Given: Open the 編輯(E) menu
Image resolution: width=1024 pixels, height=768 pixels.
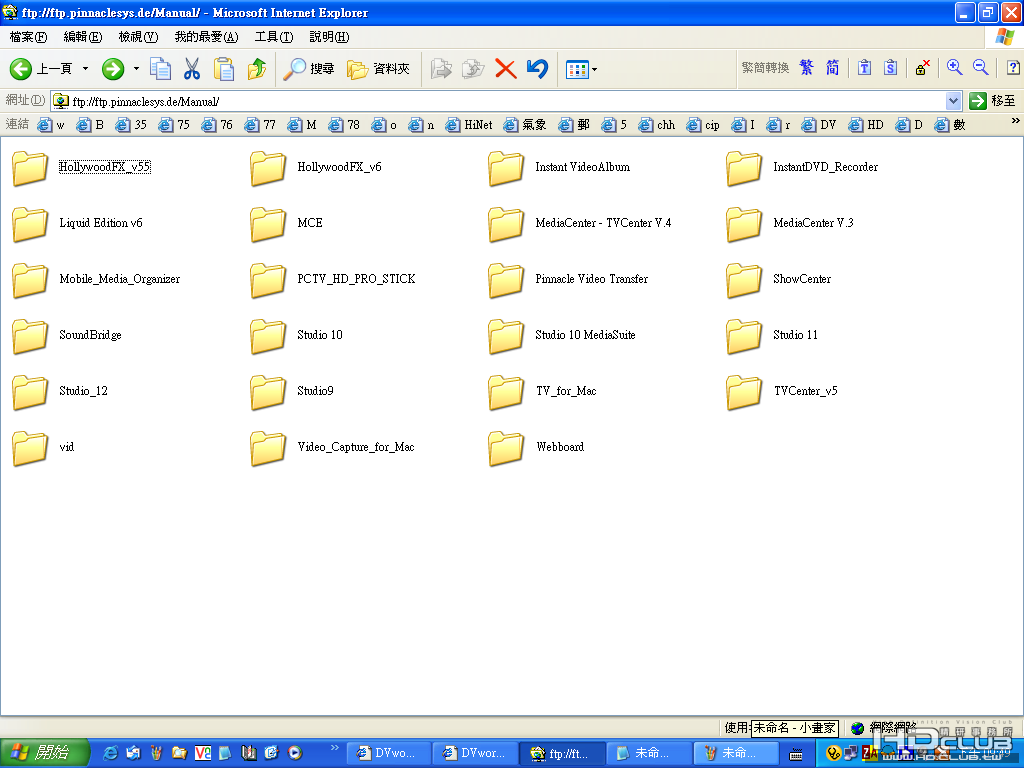Looking at the screenshot, I should 83,37.
